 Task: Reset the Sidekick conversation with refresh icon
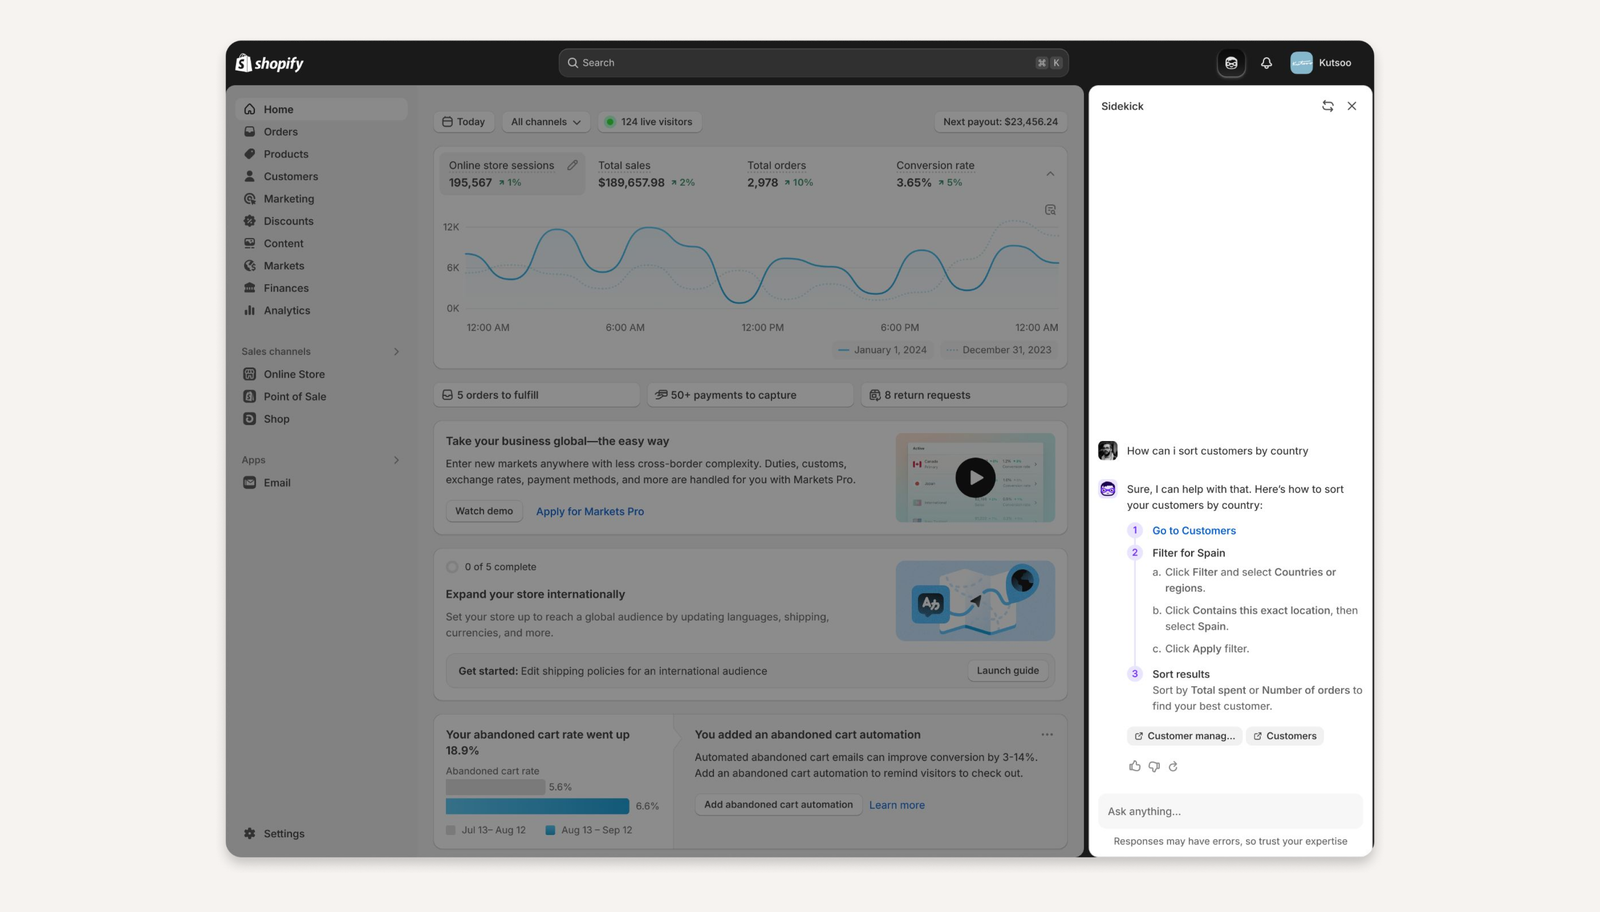click(1328, 106)
